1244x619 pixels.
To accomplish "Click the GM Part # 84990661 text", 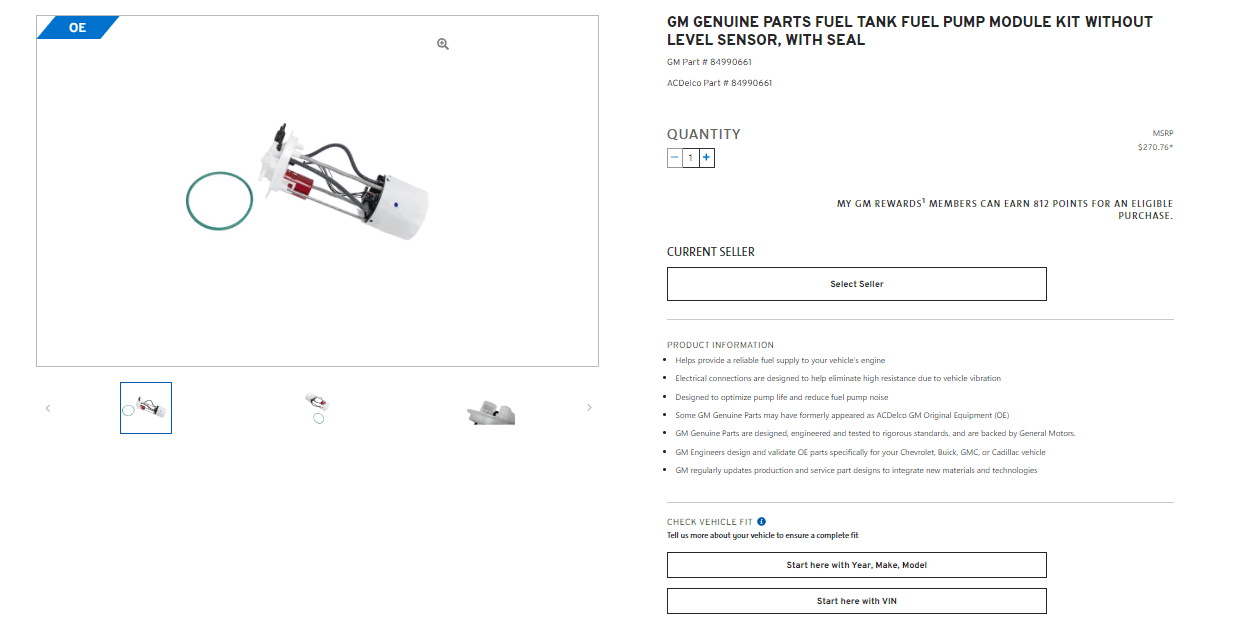I will [x=710, y=62].
